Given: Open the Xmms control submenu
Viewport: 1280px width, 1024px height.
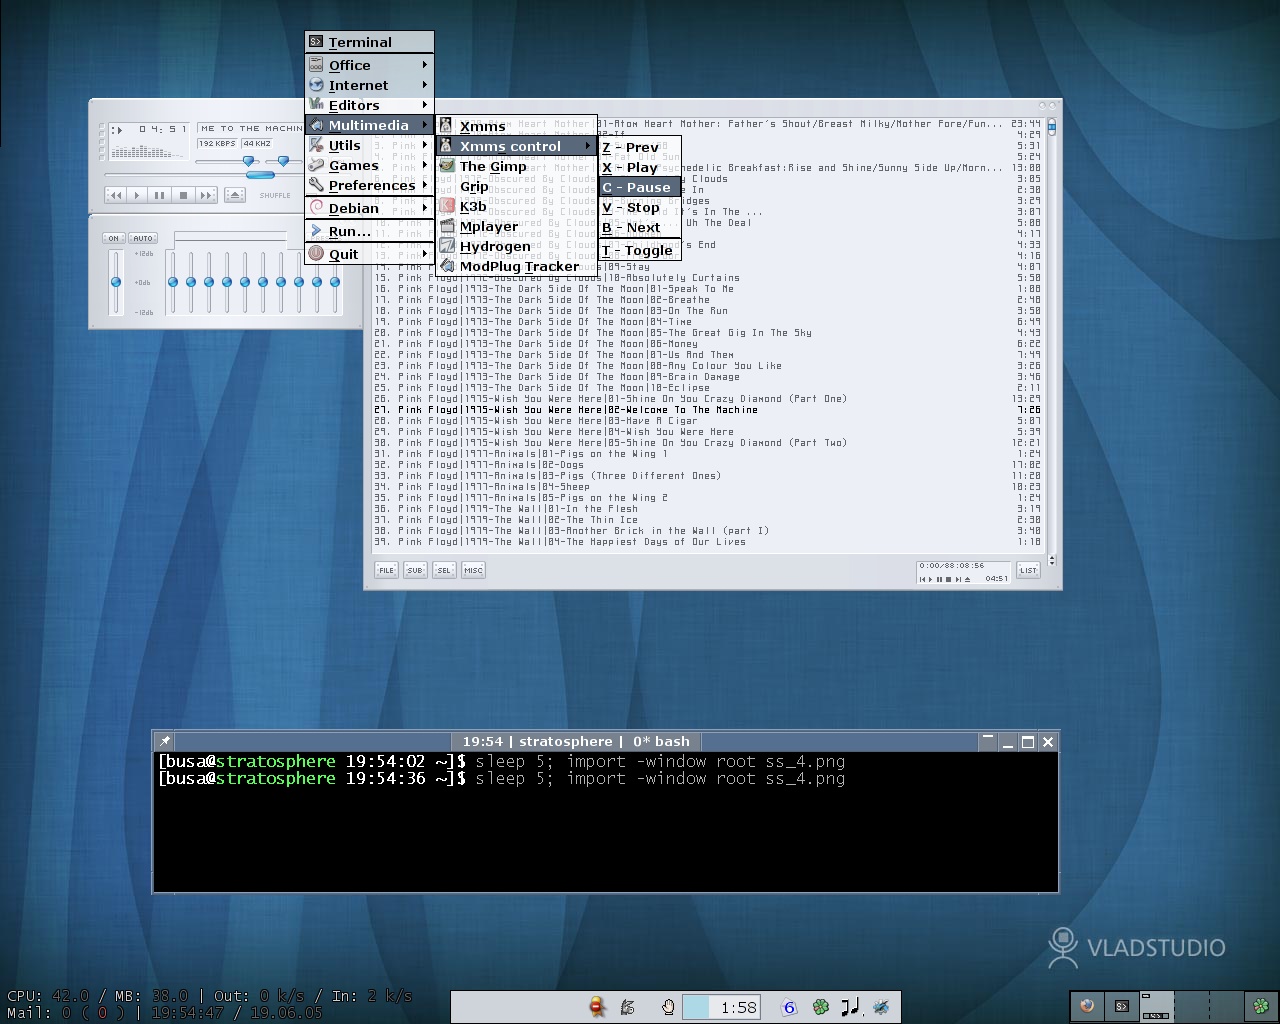Looking at the screenshot, I should [516, 146].
